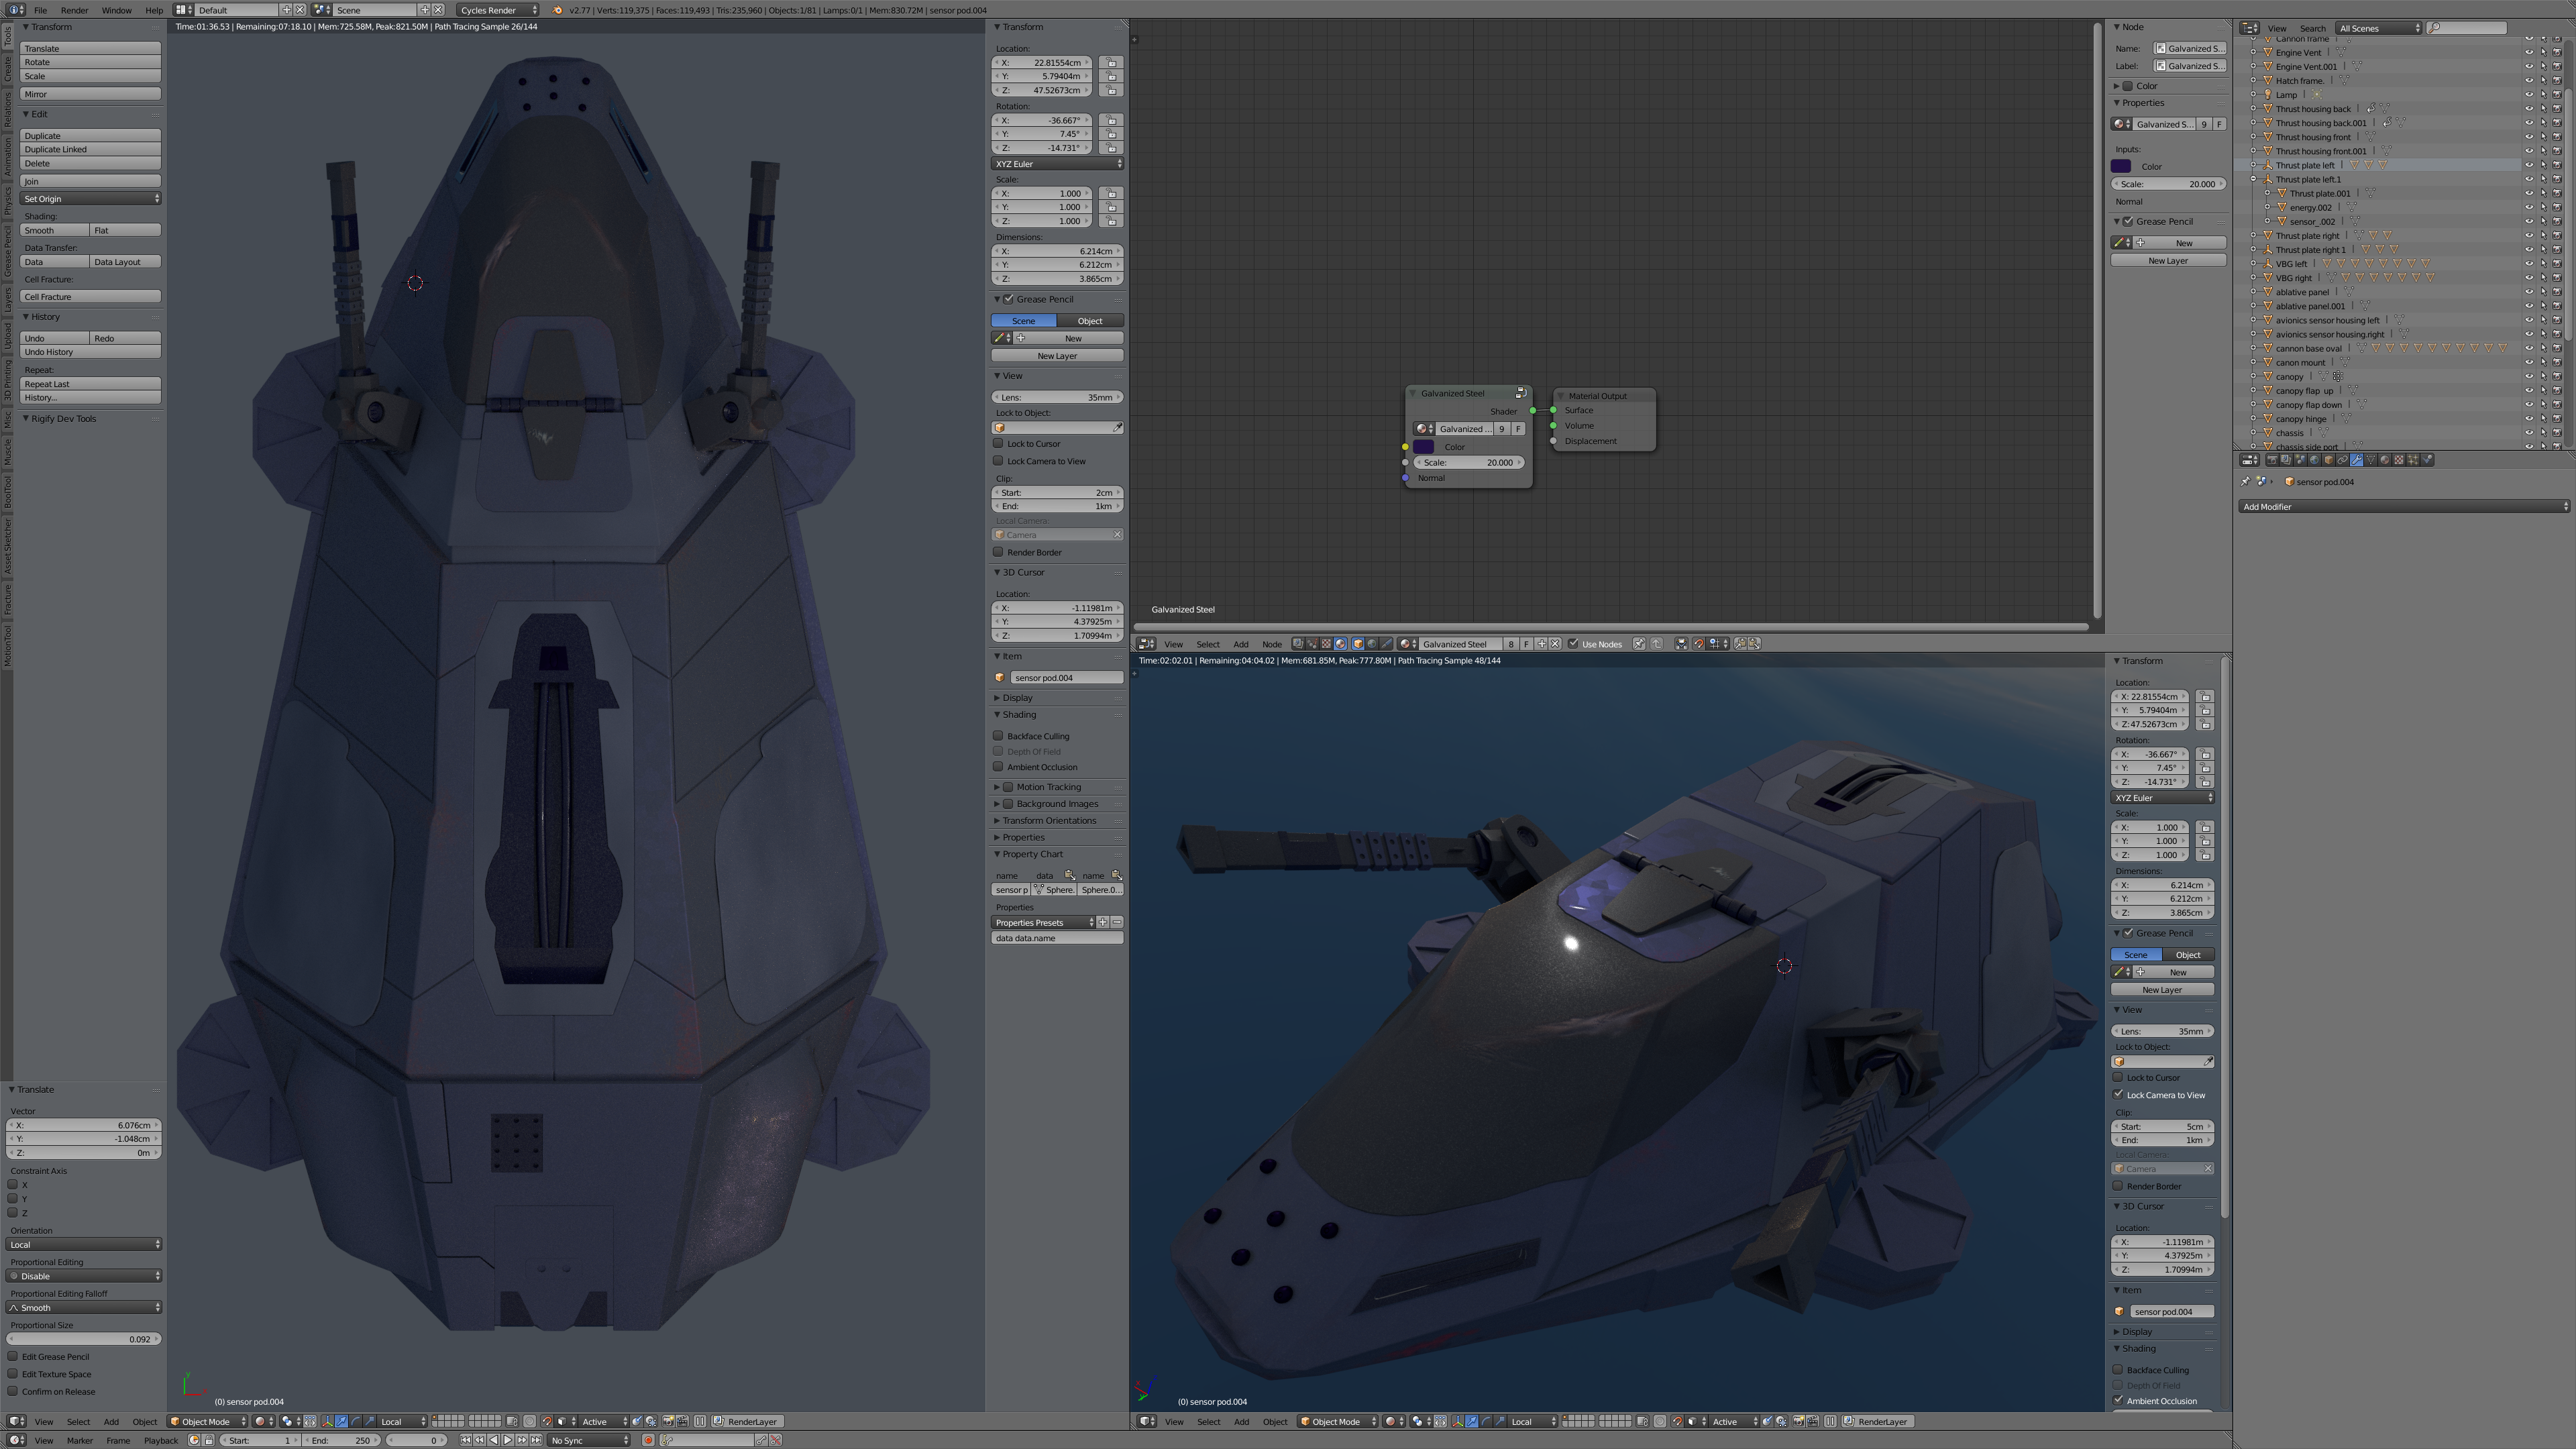Toggle node editor snapping magnet icon
This screenshot has width=2576, height=1449.
1699,644
